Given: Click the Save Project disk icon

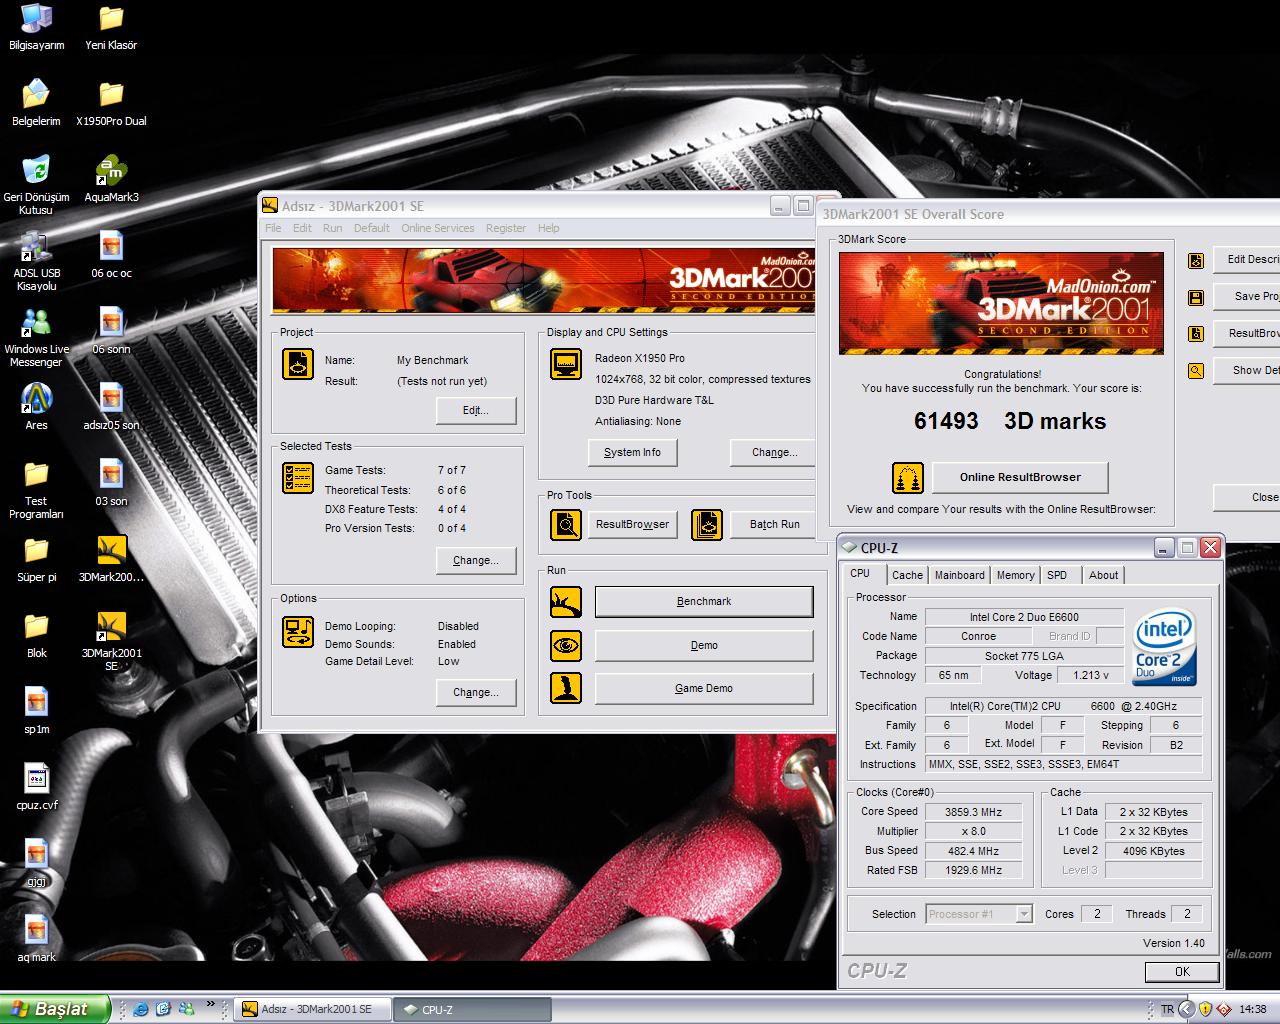Looking at the screenshot, I should [x=1196, y=297].
